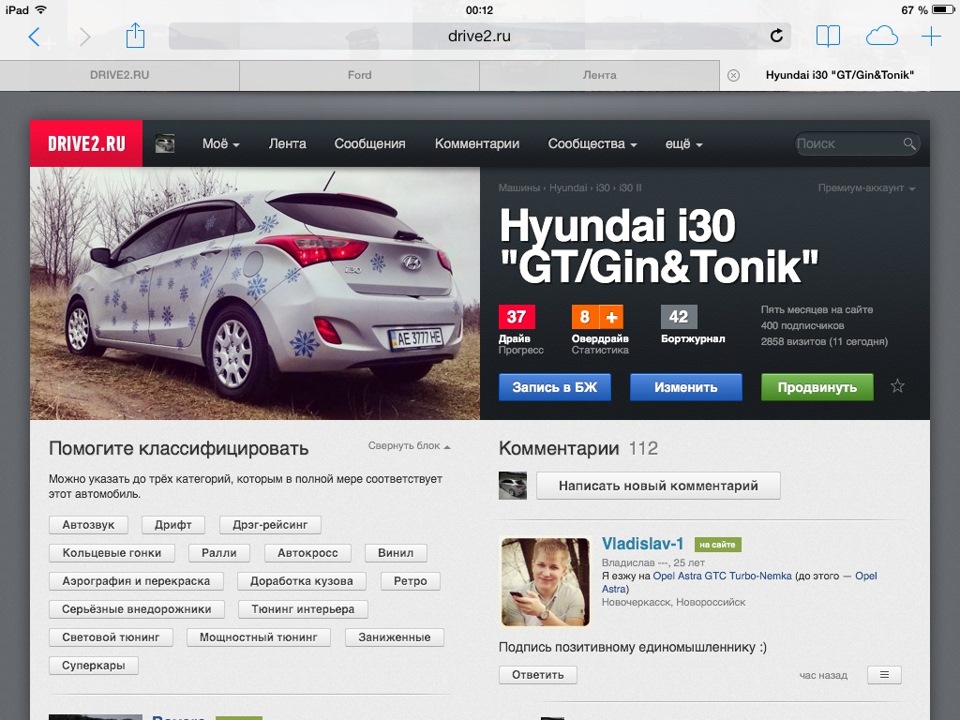Switch to the Лента browser tab
Viewport: 960px width, 720px height.
tap(599, 75)
